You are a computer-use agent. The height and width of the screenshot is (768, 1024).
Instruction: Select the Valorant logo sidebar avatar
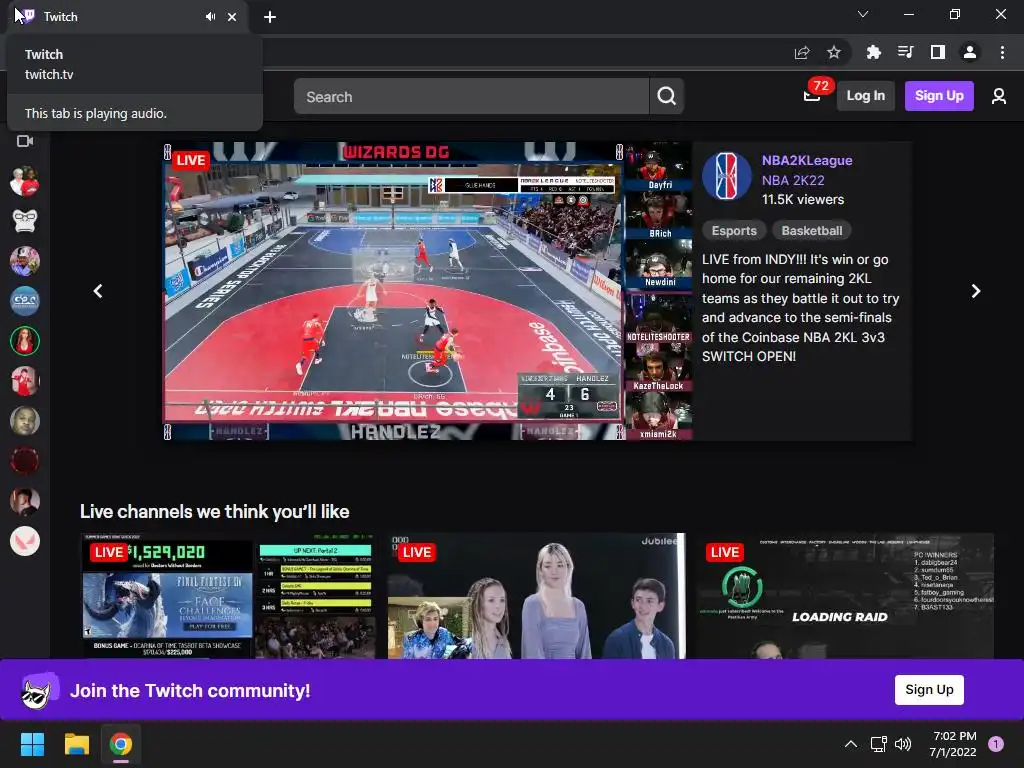(25, 541)
